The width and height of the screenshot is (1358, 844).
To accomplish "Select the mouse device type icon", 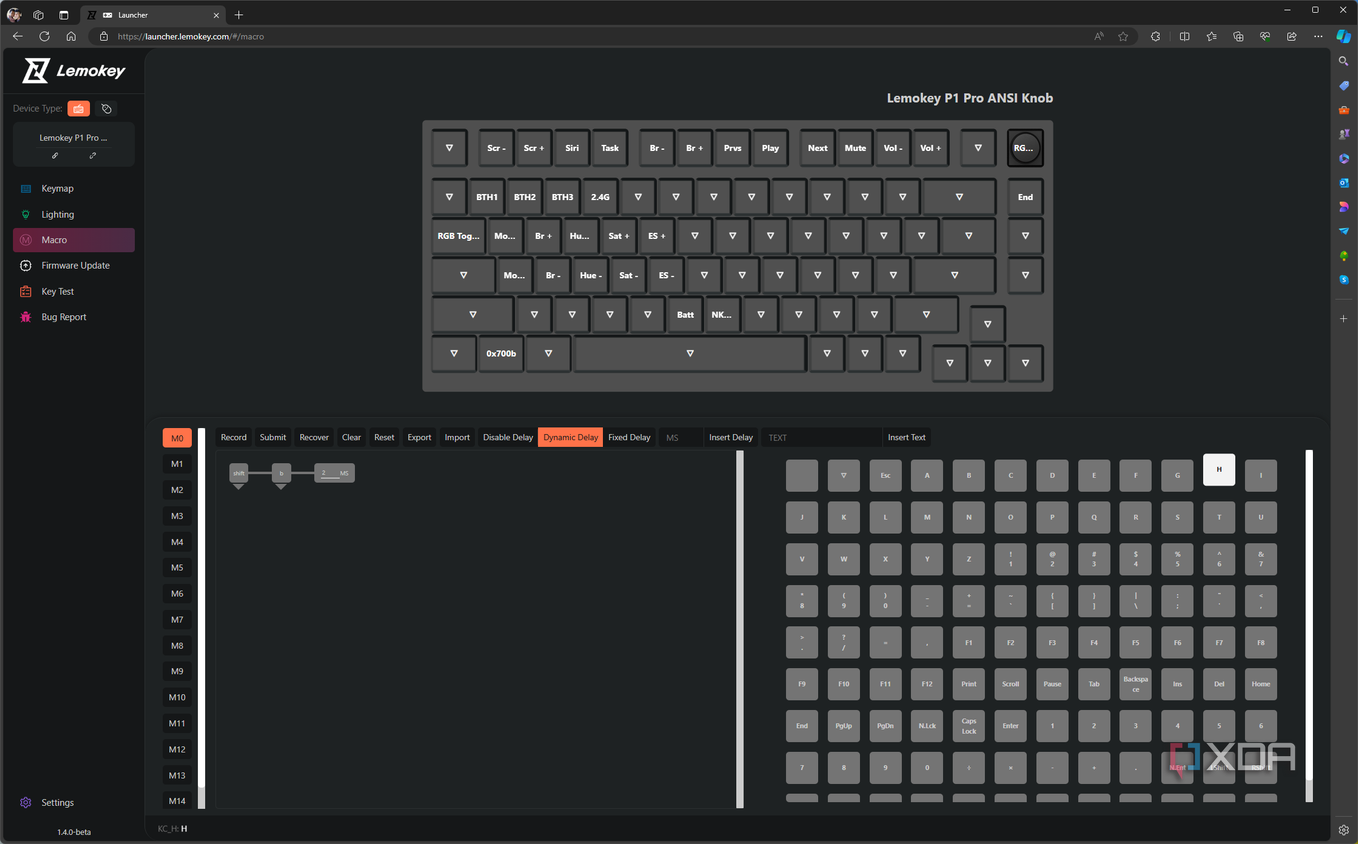I will click(x=107, y=108).
